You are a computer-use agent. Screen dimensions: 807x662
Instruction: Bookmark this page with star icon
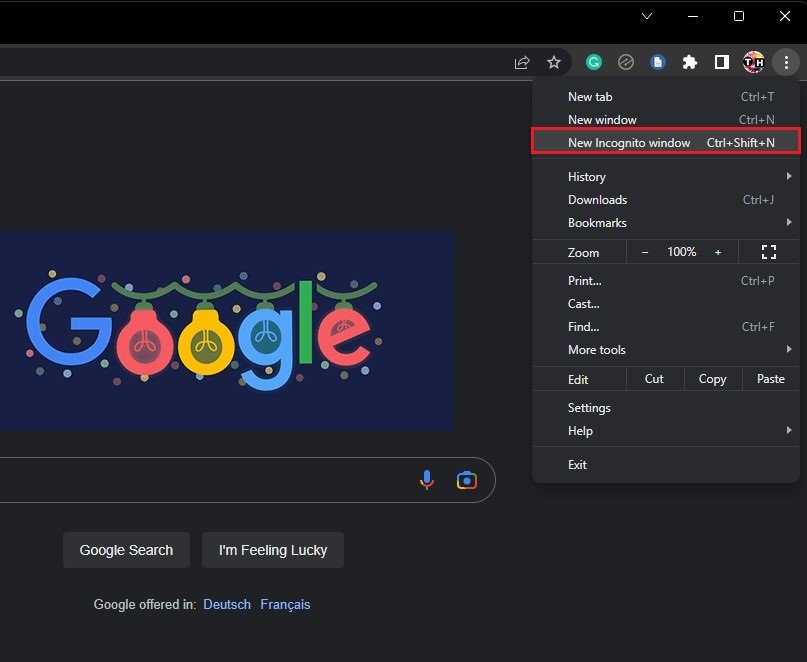pos(554,62)
